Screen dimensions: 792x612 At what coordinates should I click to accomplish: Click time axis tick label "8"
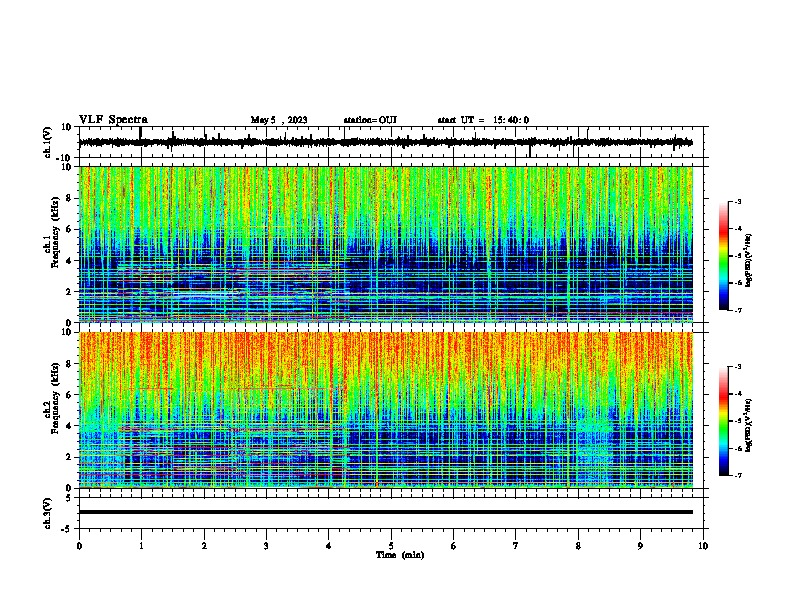578,546
